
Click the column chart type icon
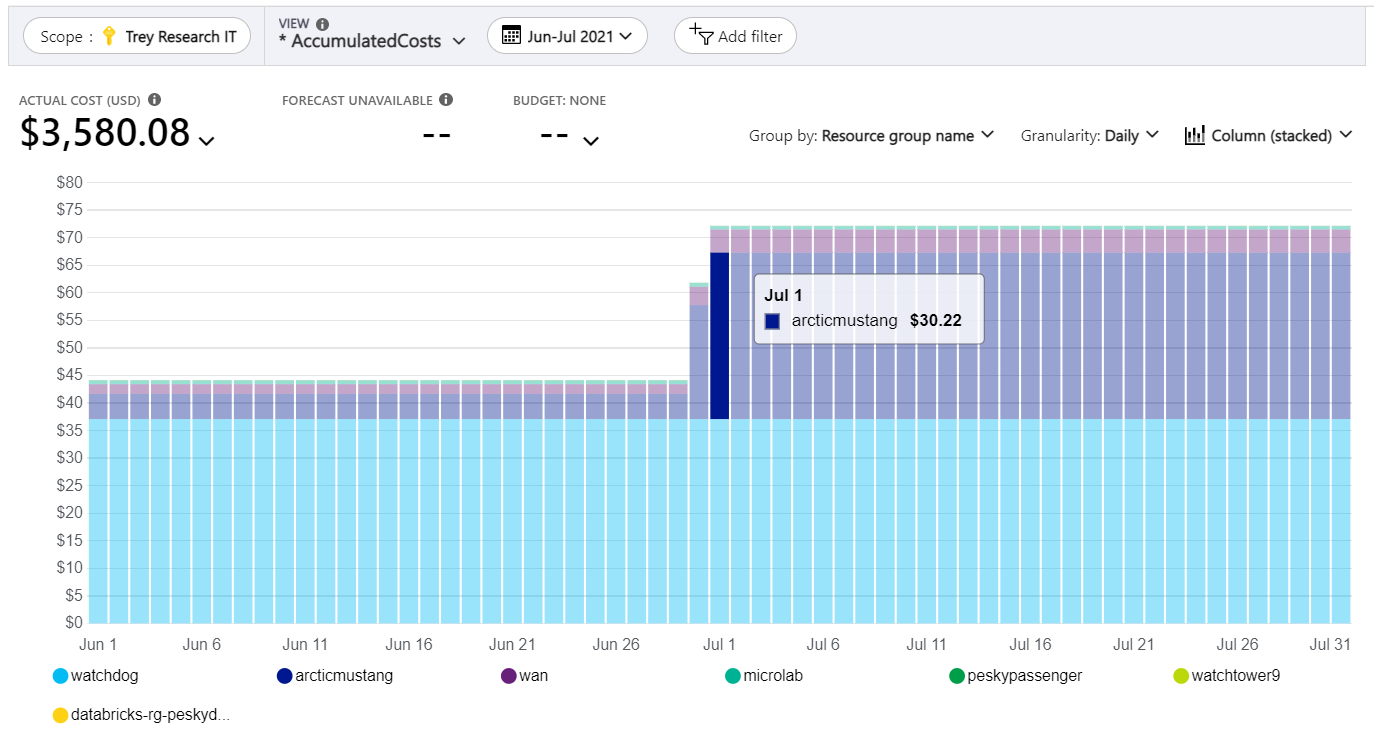pyautogui.click(x=1194, y=135)
